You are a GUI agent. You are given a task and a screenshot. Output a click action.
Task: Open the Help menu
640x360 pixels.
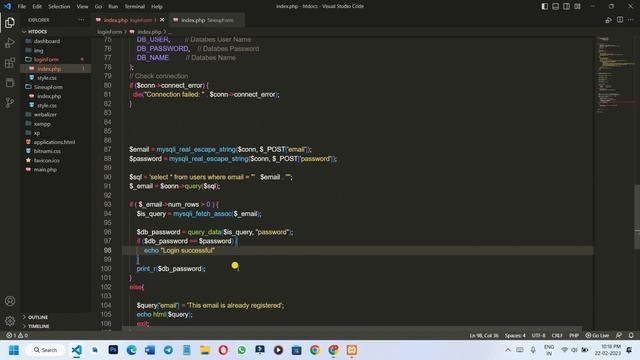[x=157, y=7]
